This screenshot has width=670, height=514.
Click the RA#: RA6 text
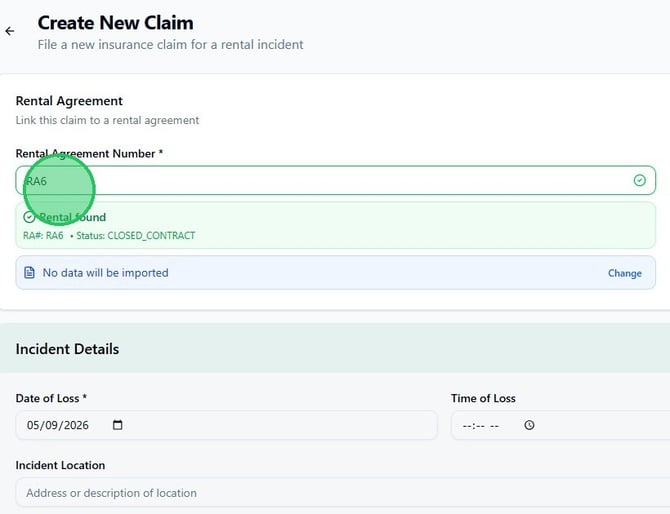coord(43,236)
